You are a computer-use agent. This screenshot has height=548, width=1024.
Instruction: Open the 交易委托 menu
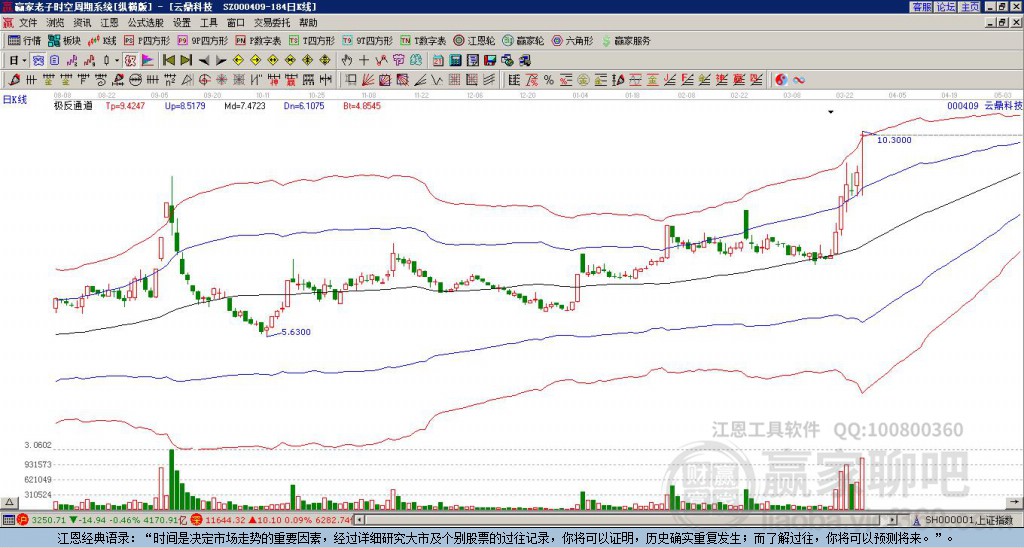(272, 23)
